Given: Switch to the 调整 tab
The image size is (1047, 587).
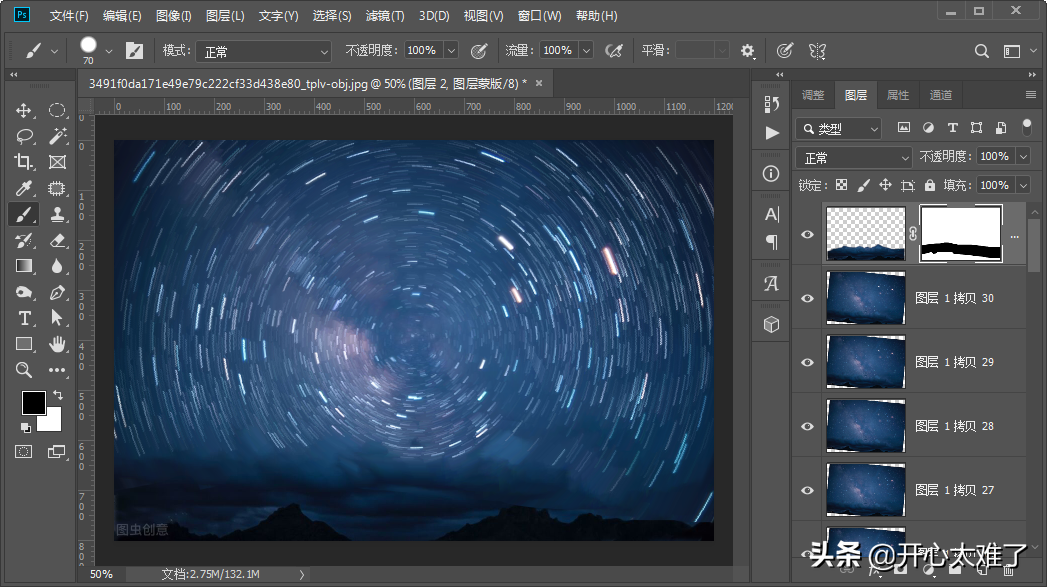Looking at the screenshot, I should (813, 95).
